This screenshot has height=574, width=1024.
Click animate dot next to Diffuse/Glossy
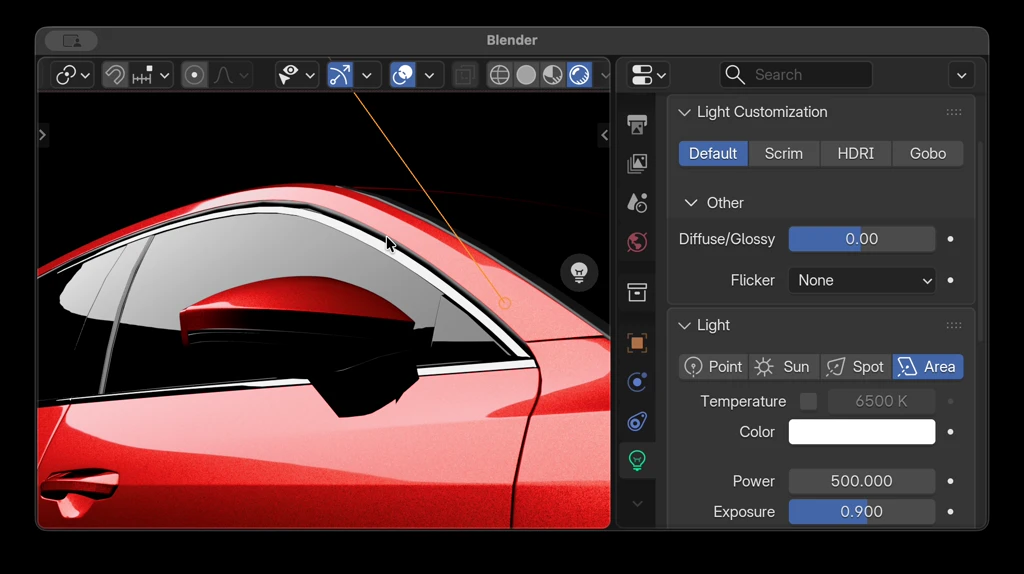point(951,239)
